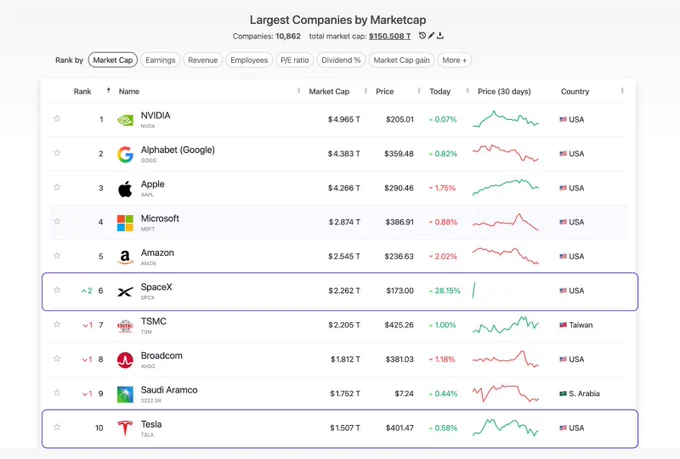This screenshot has height=459, width=680.
Task: Open the Alphabet (Google) company page
Action: [178, 150]
